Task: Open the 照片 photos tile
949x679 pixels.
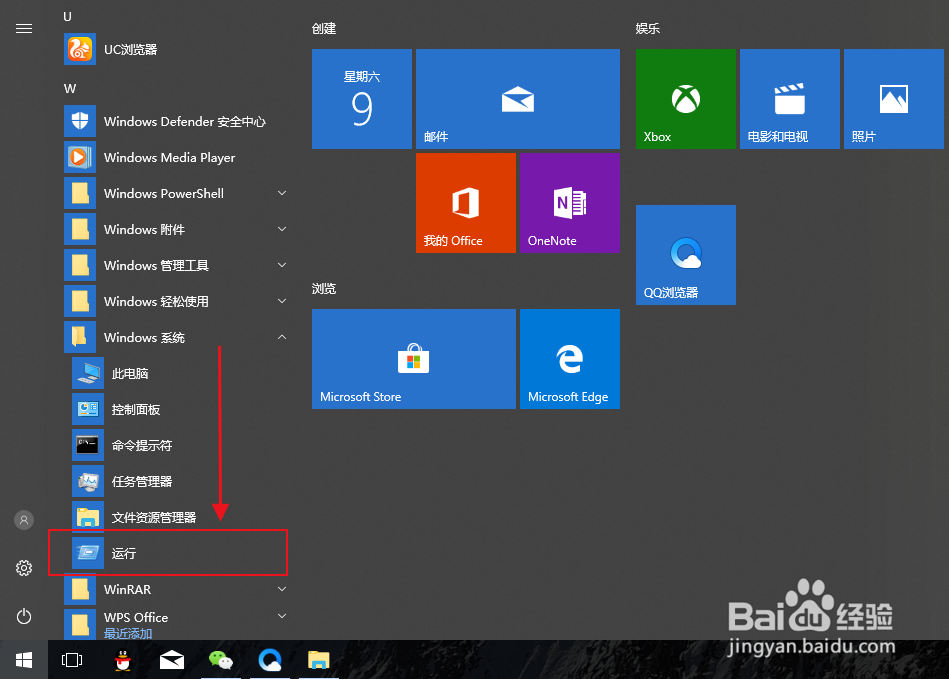Action: 894,99
